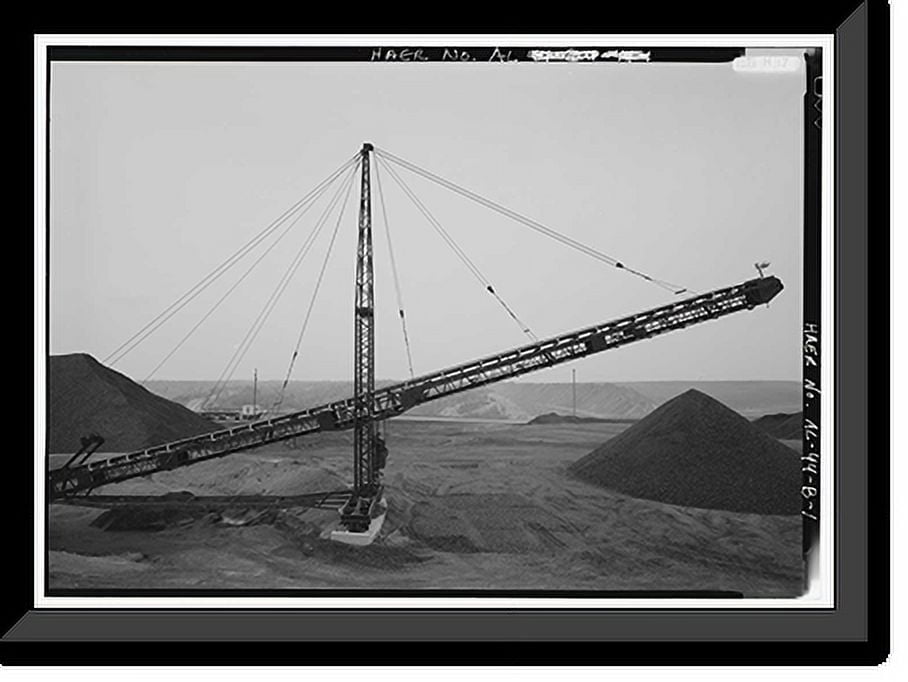Click the small white label in top-right corner
Screen dimensions: 908x682
767,63
